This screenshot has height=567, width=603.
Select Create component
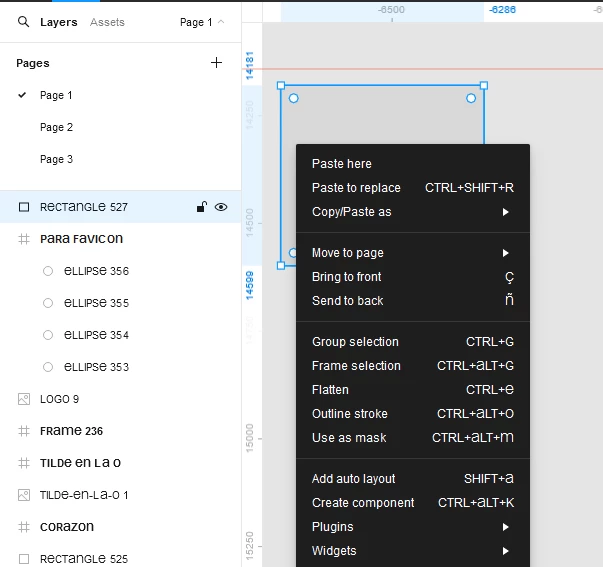click(x=413, y=502)
